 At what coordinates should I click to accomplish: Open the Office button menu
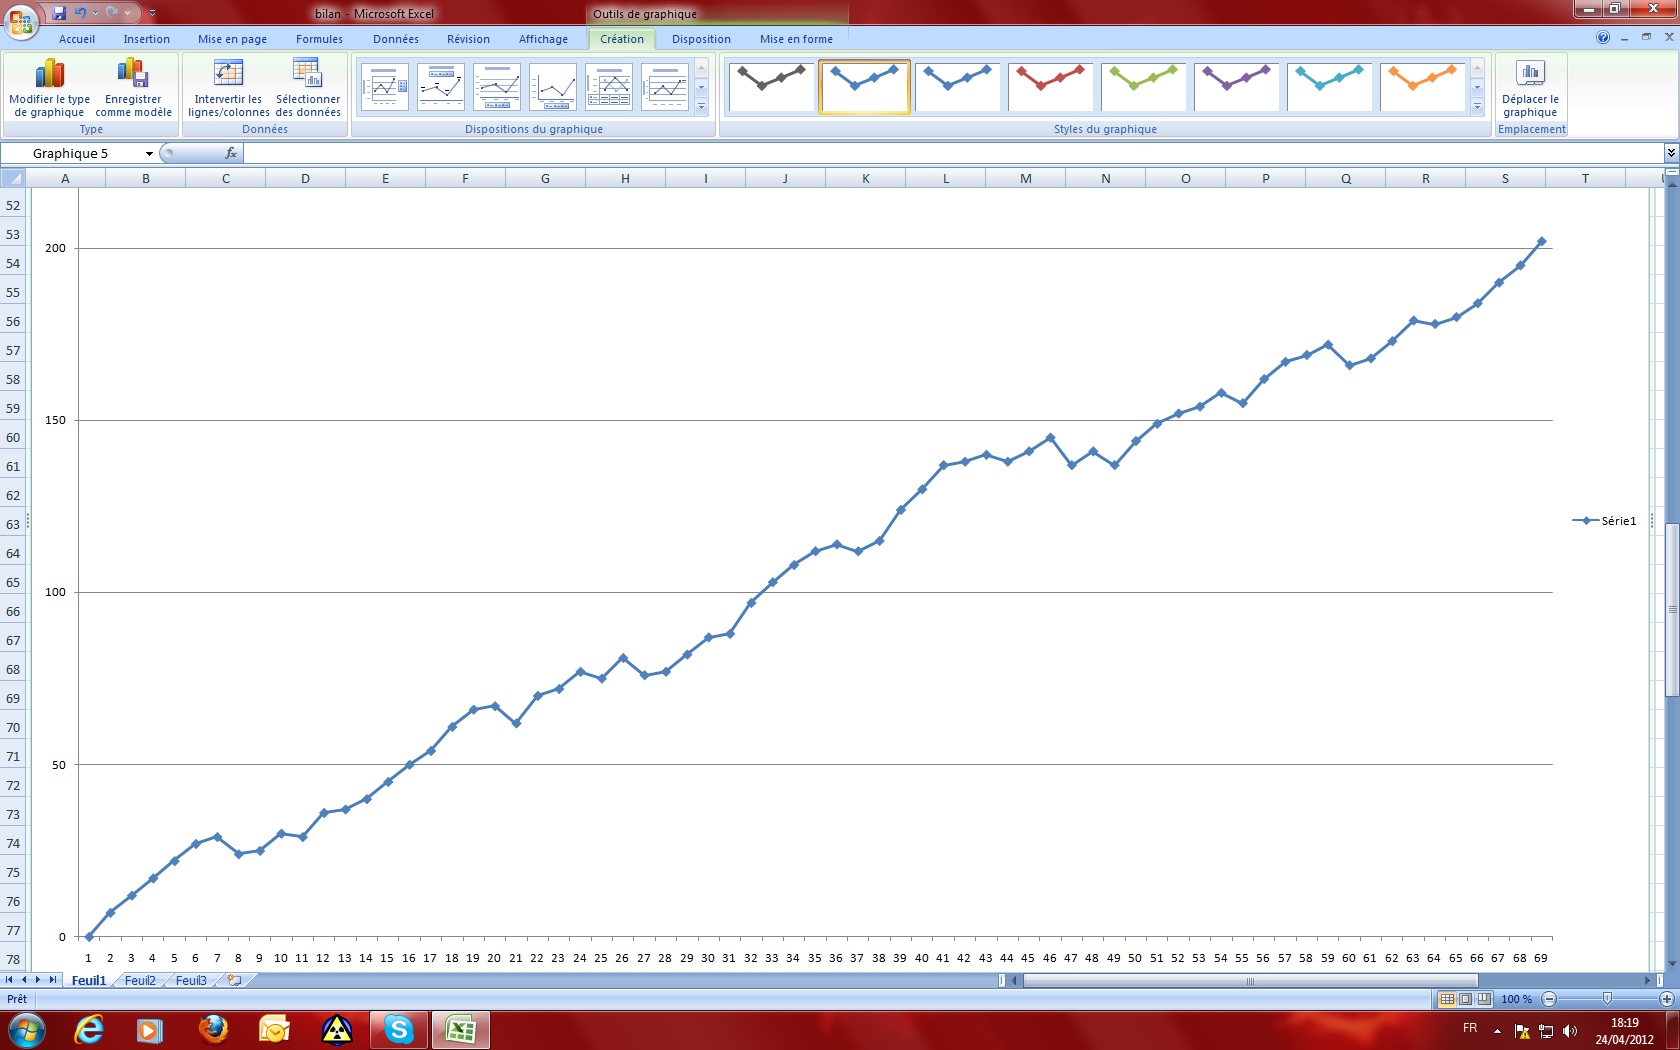coord(21,19)
